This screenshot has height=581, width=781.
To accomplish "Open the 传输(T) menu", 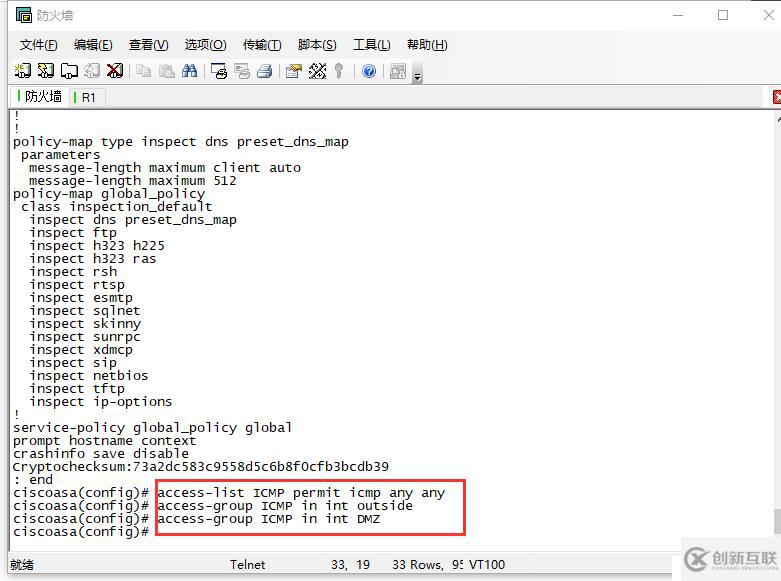I will pyautogui.click(x=262, y=45).
